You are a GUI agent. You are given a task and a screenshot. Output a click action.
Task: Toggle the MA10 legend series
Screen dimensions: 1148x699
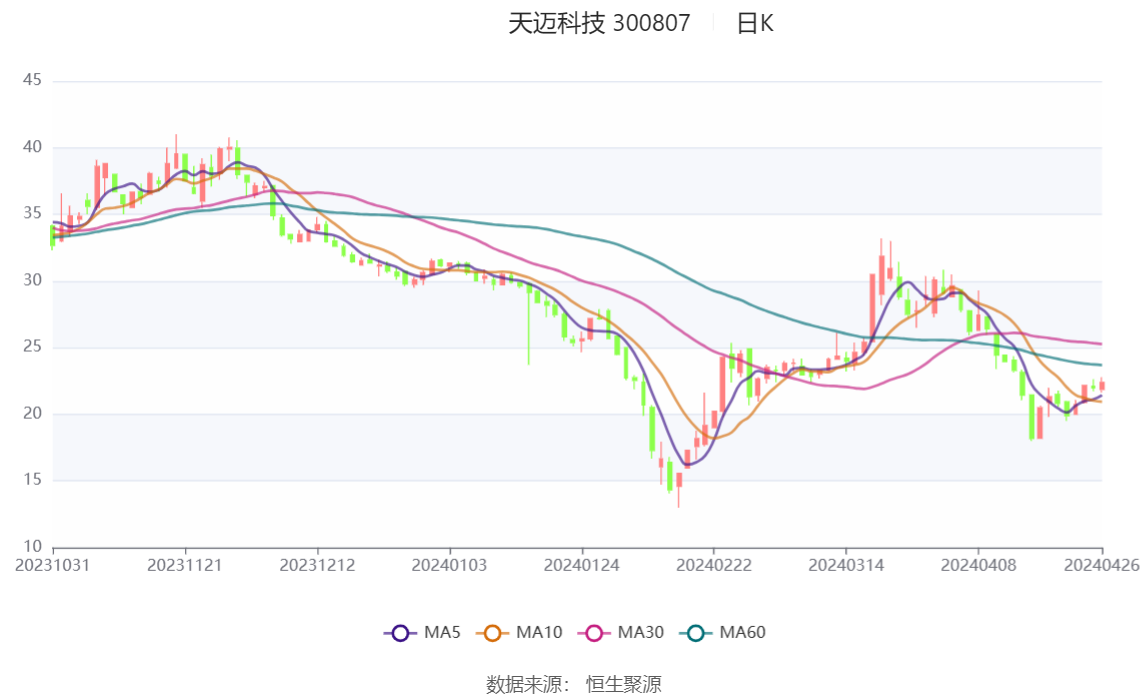[x=519, y=632]
